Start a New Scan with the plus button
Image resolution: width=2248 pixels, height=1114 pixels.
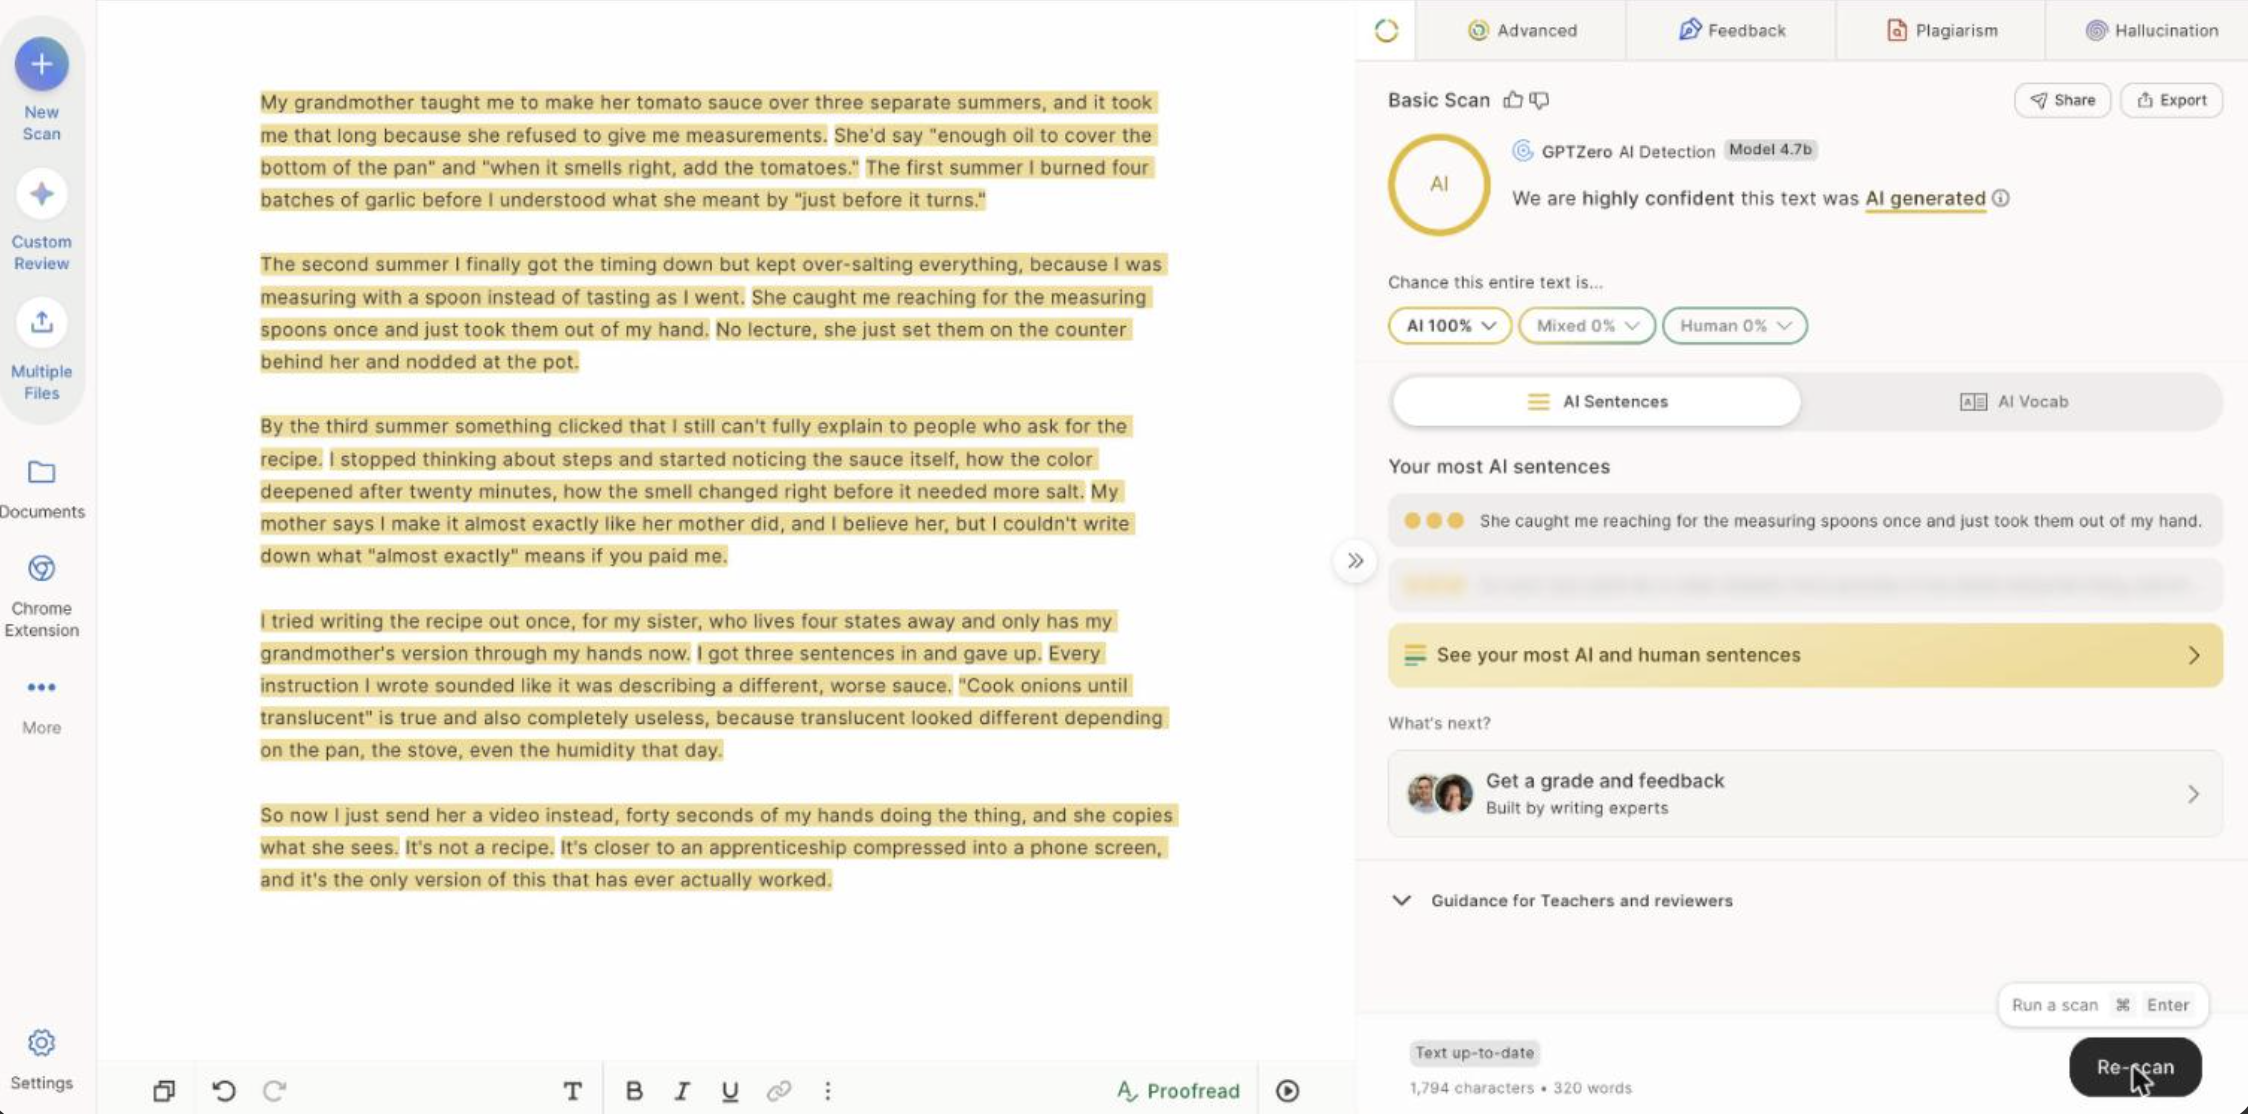(x=41, y=64)
